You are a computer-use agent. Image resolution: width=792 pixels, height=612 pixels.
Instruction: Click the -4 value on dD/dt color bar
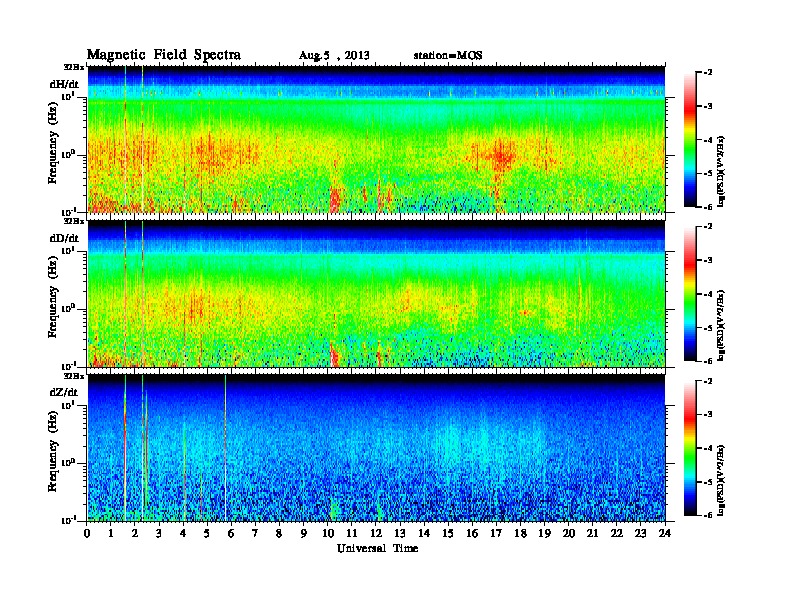pos(709,294)
